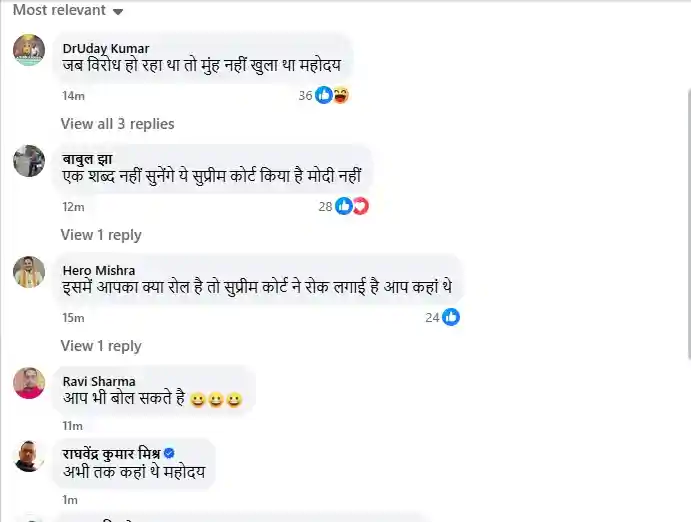Image resolution: width=691 pixels, height=522 pixels.
Task: Click बाबुल झा's profile avatar
Action: coord(29,161)
